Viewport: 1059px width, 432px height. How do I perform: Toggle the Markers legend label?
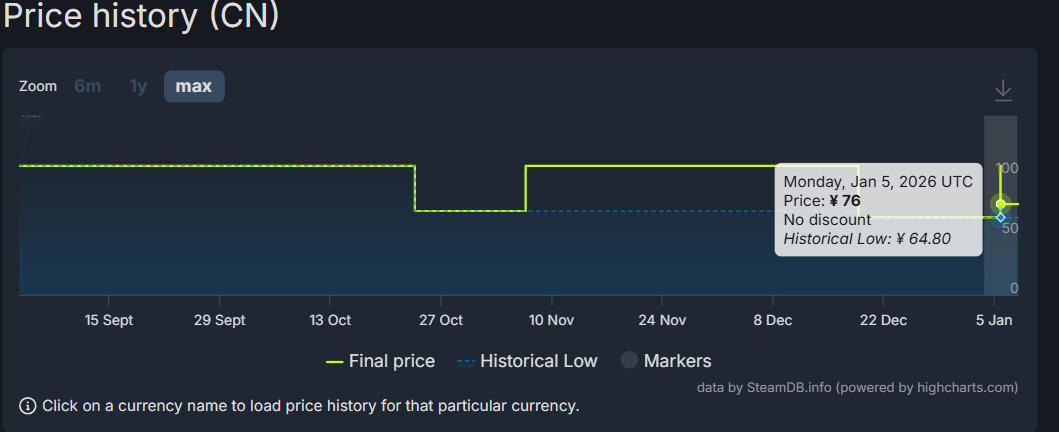pyautogui.click(x=677, y=361)
